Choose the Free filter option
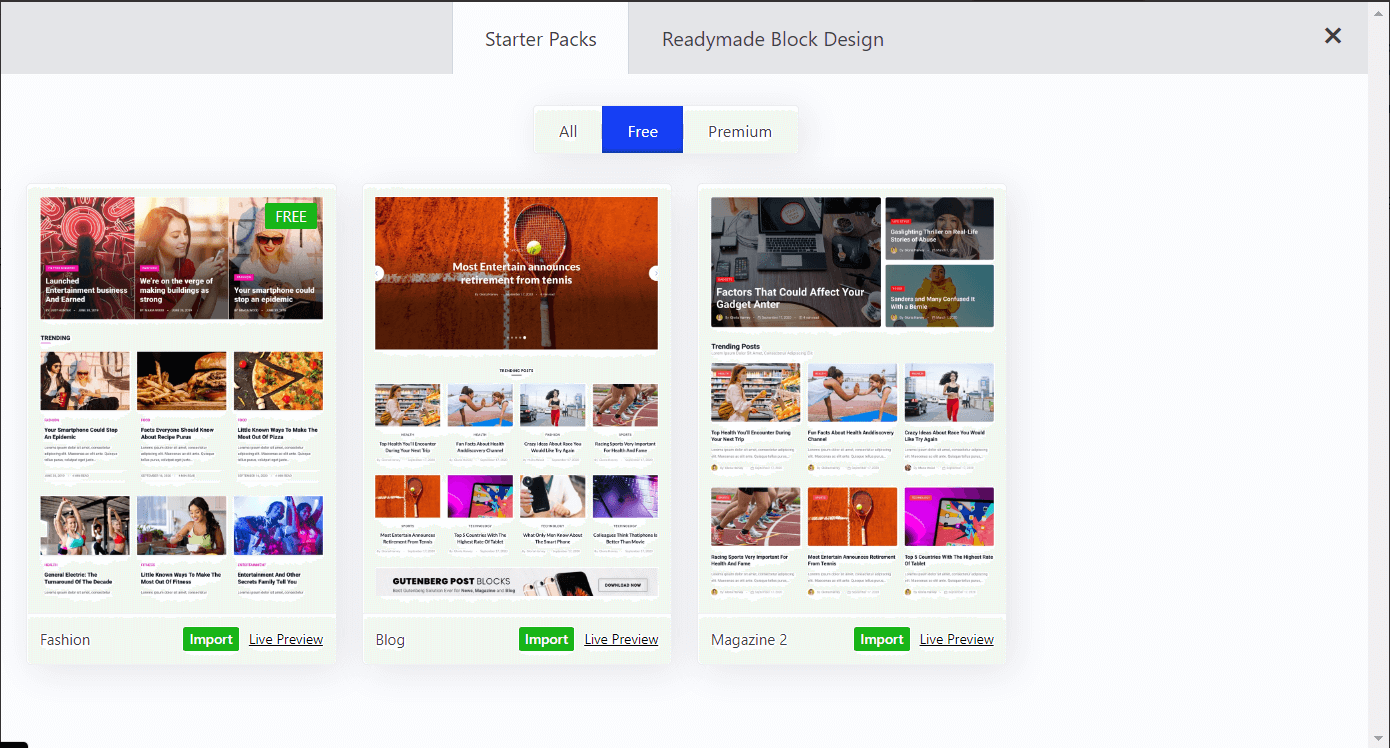The height and width of the screenshot is (748, 1390). 642,131
